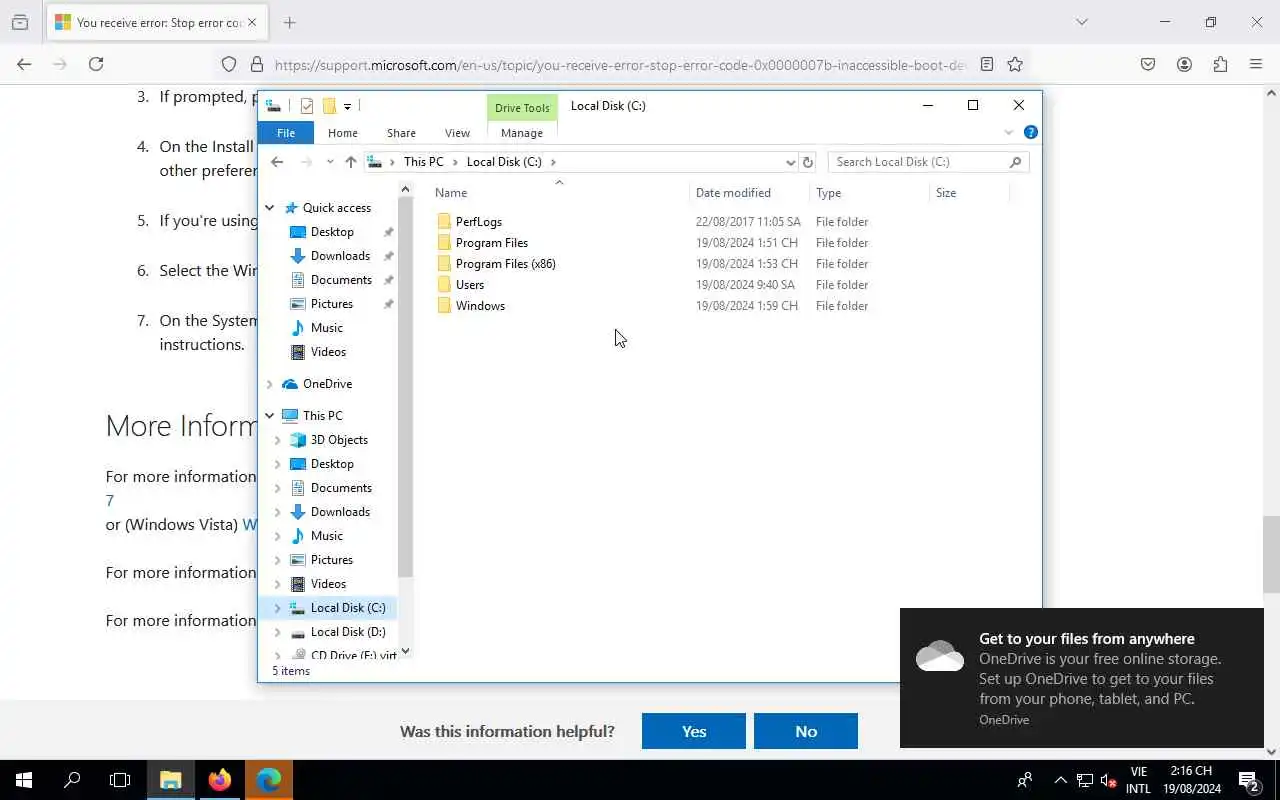The height and width of the screenshot is (800, 1280).
Task: Open 3D Objects under This PC
Action: (339, 440)
